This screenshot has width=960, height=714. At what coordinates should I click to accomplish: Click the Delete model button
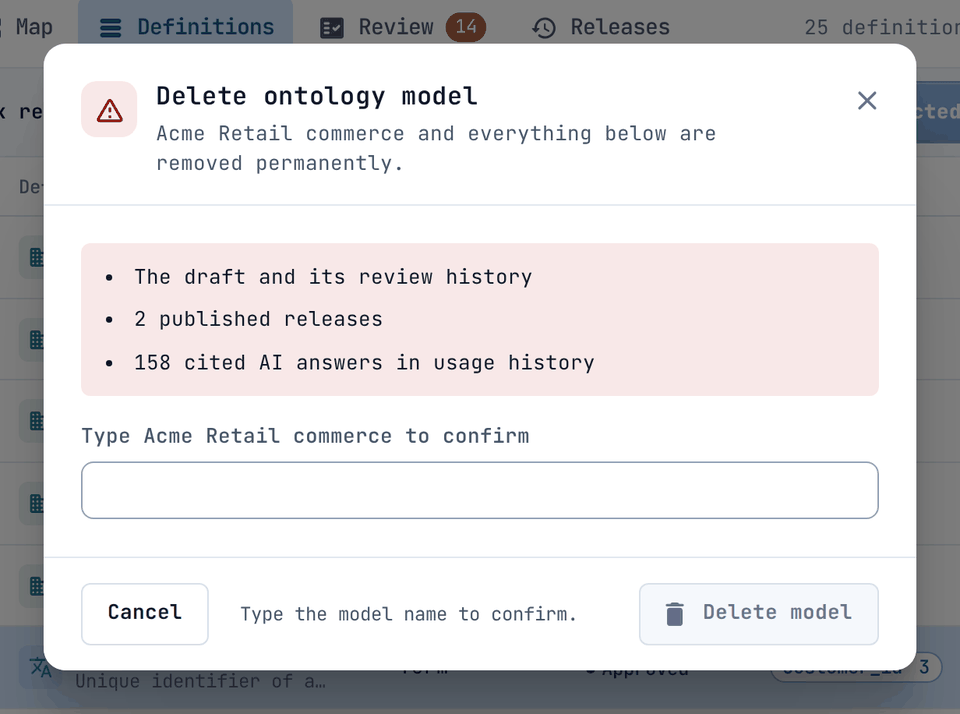pyautogui.click(x=759, y=613)
